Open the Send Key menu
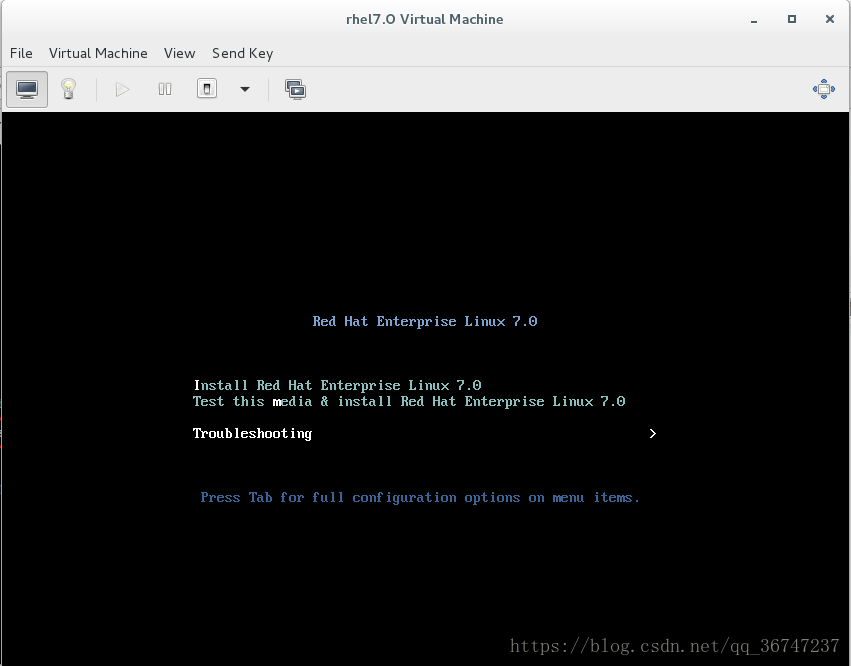 click(x=243, y=53)
